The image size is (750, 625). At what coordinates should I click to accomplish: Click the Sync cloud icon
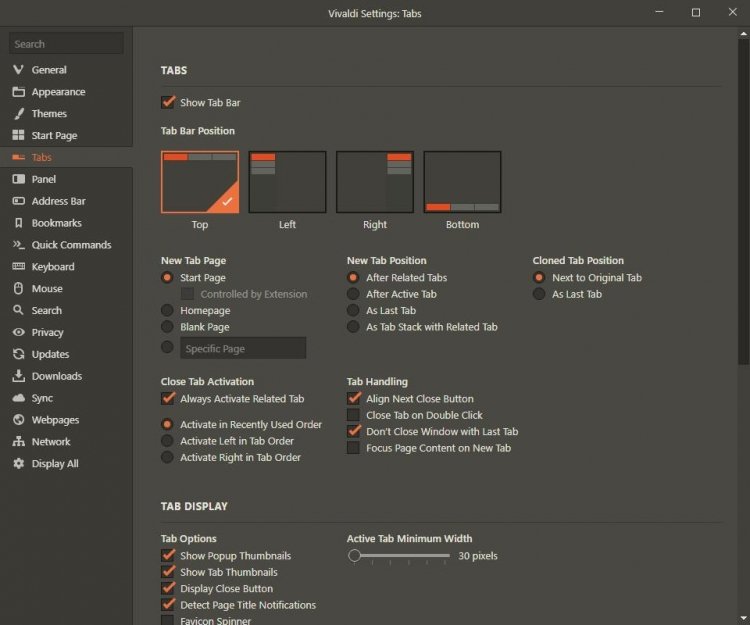click(x=18, y=398)
